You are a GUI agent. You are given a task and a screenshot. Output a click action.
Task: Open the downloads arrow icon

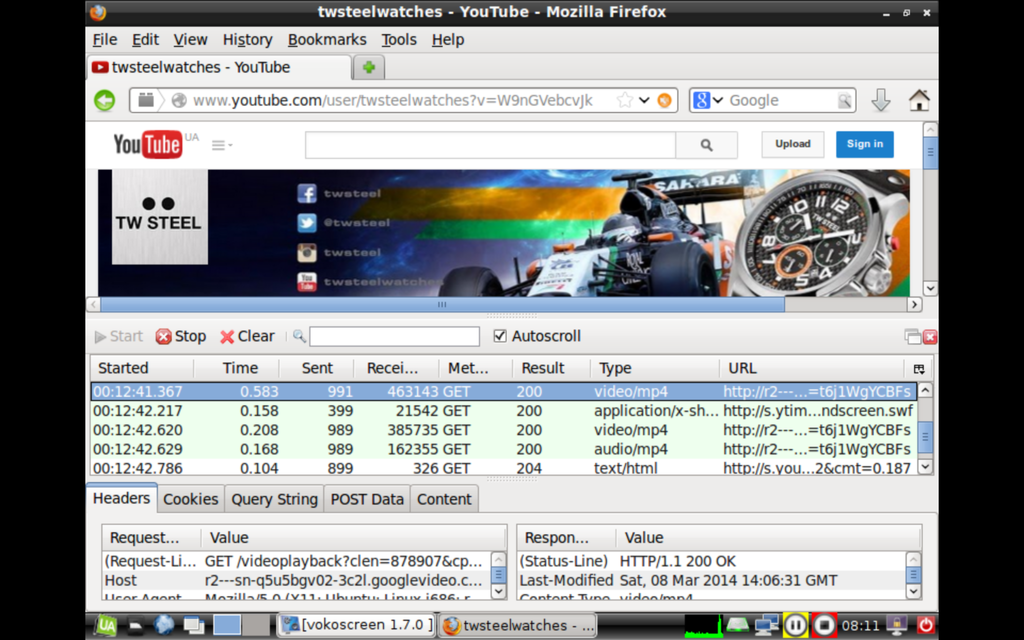880,100
